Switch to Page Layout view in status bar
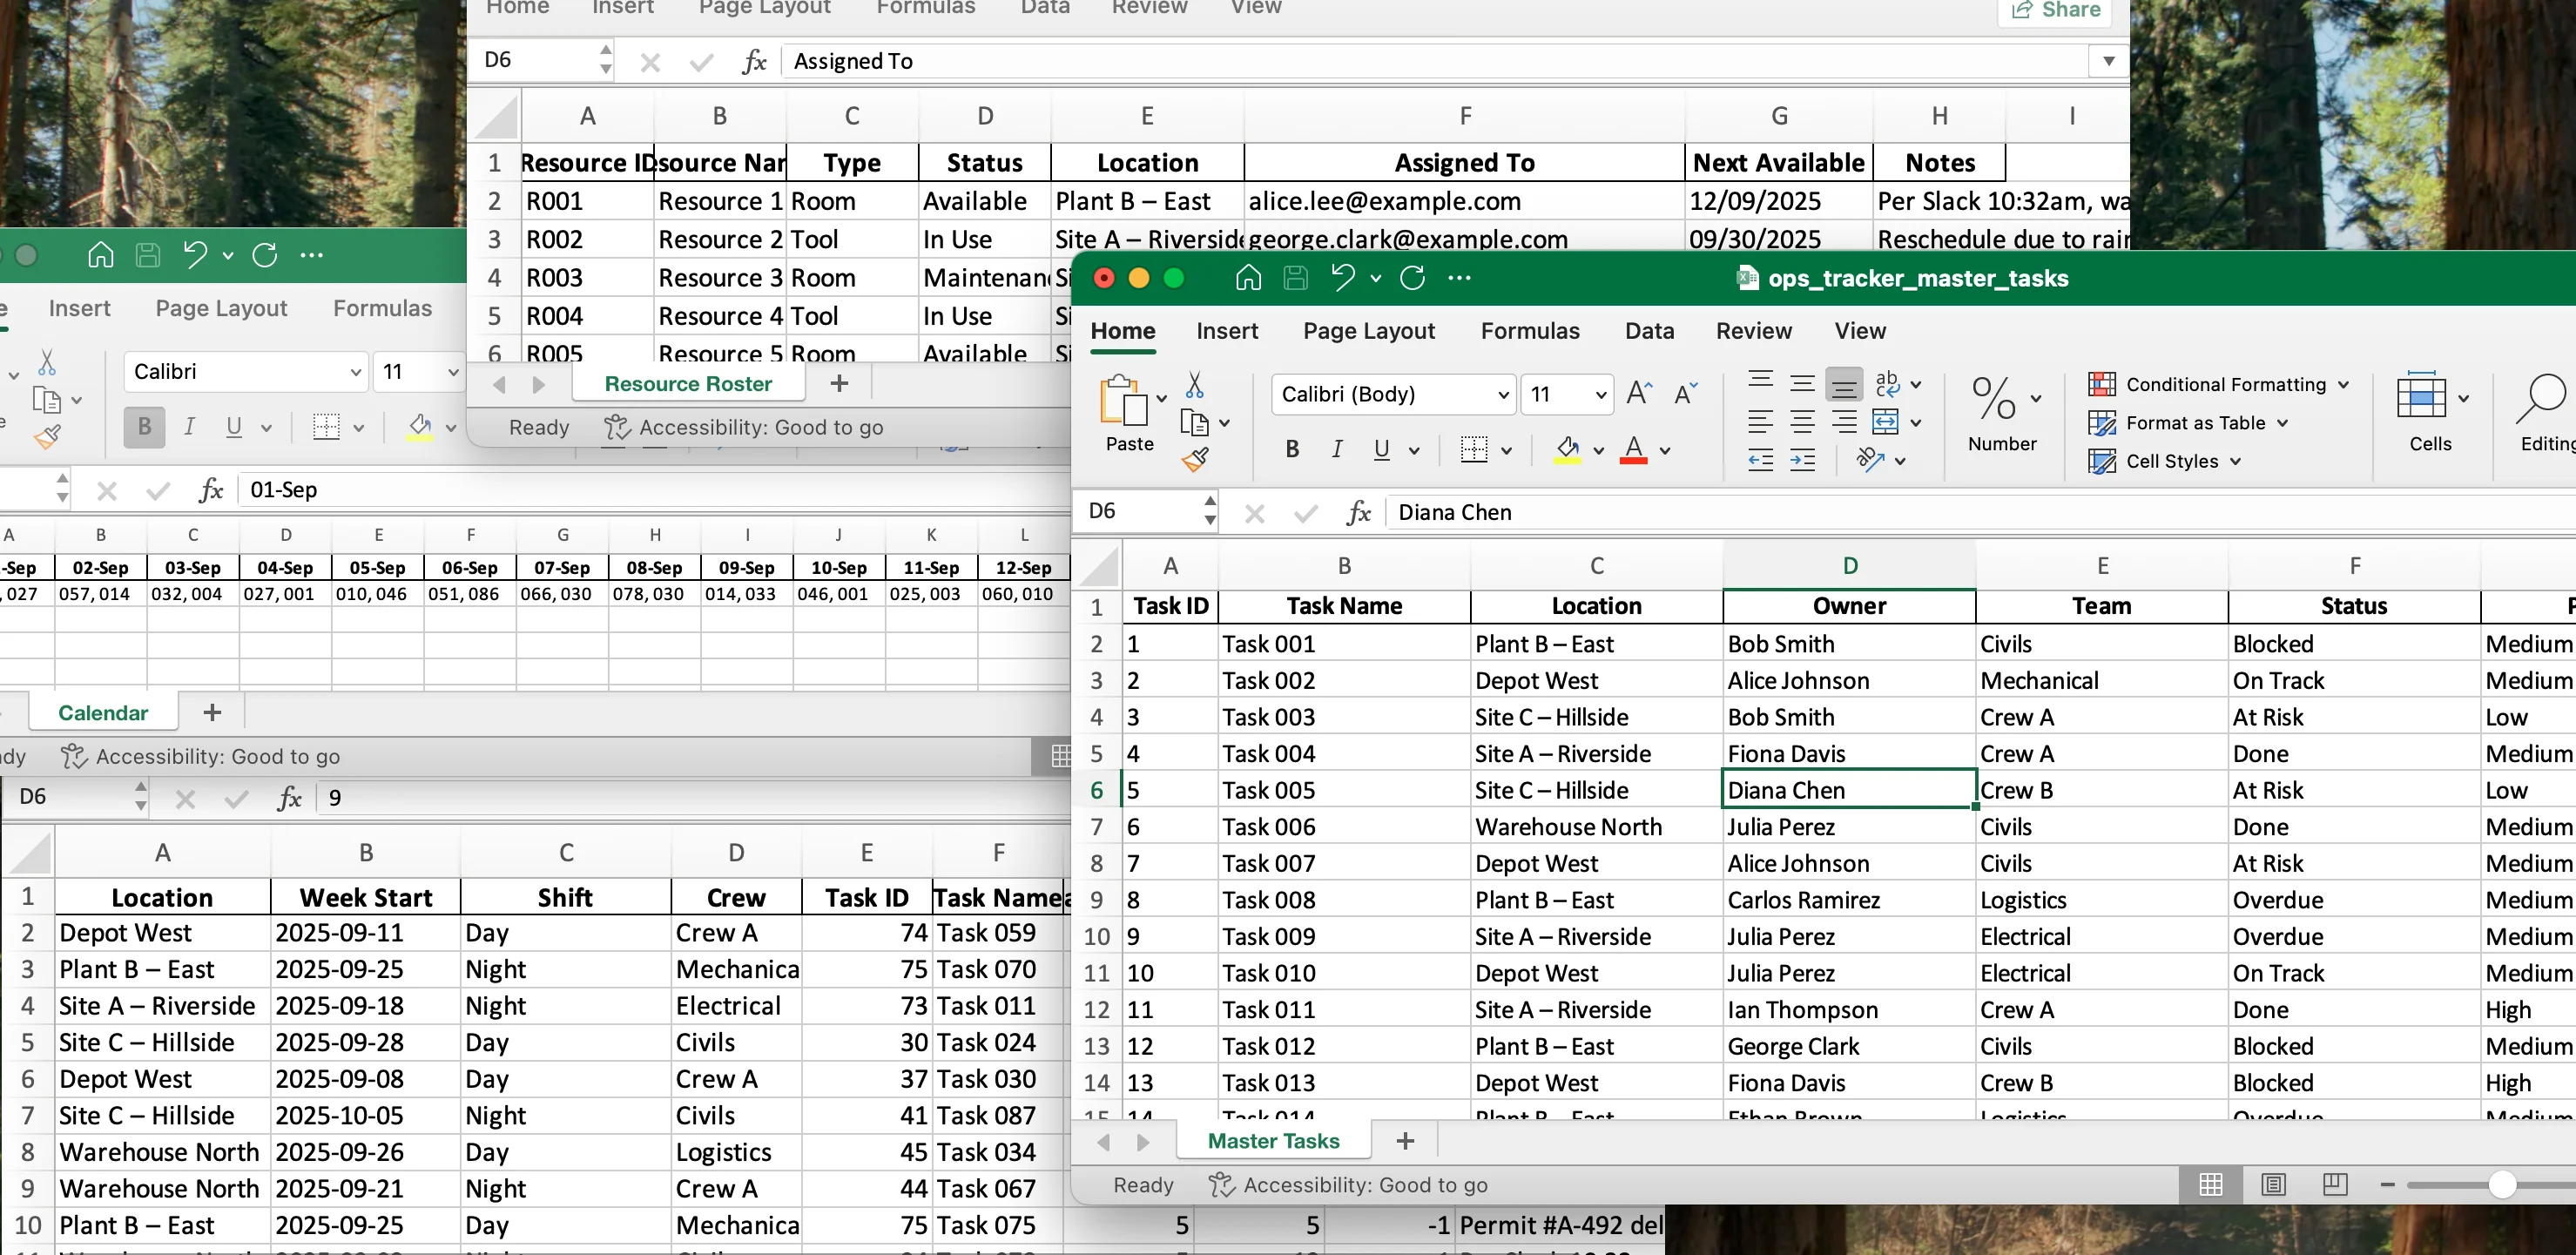This screenshot has height=1255, width=2576. click(x=2273, y=1185)
